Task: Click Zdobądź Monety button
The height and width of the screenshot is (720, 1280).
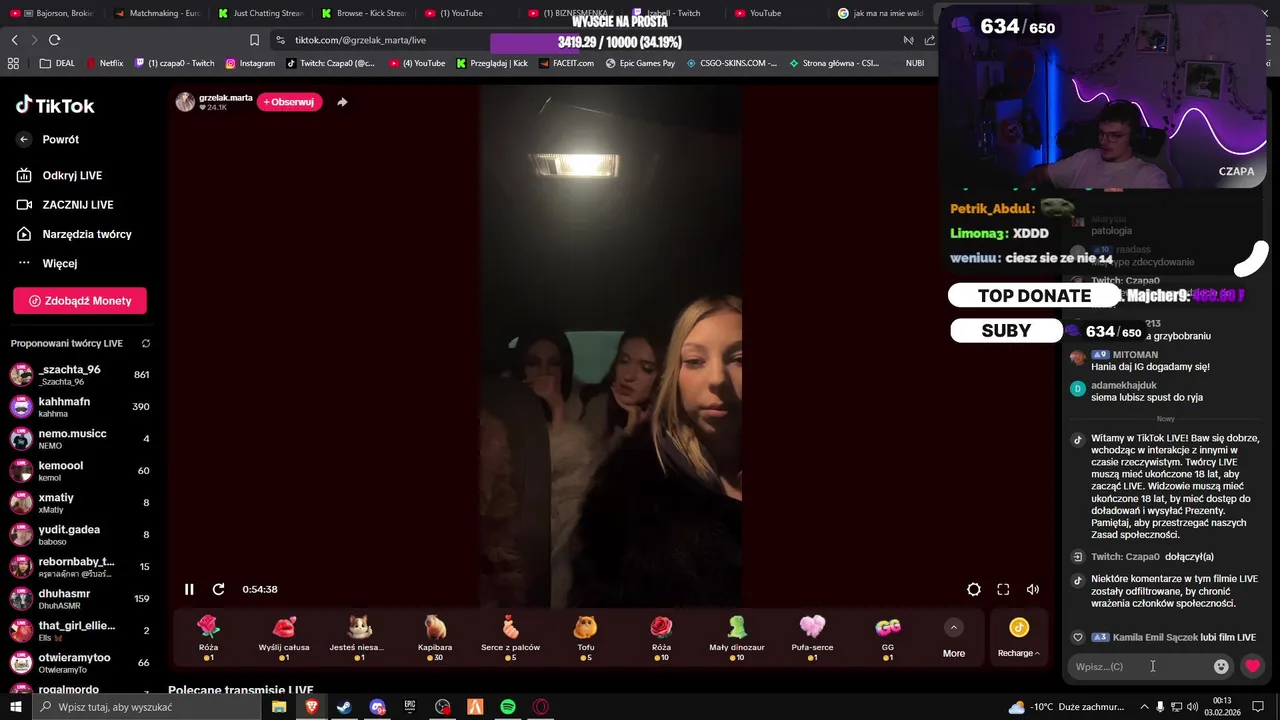Action: (x=80, y=300)
